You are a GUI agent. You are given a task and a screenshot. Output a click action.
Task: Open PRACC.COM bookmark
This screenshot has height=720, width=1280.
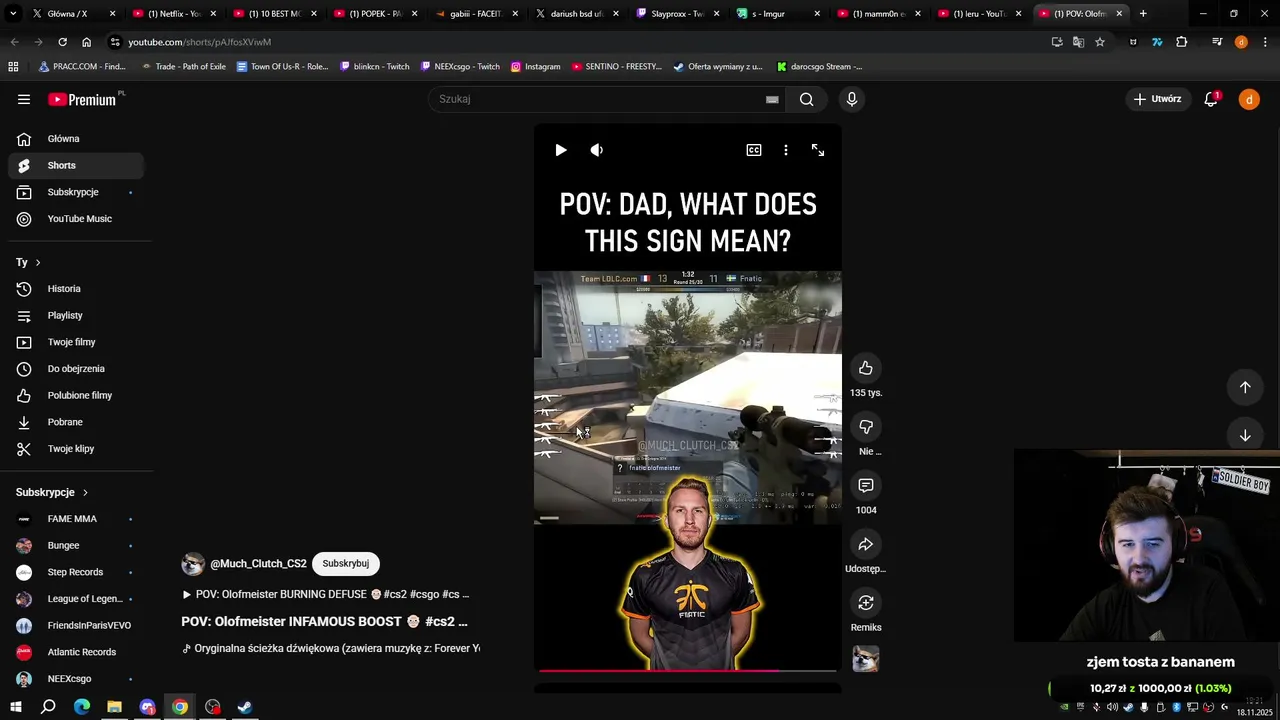pyautogui.click(x=82, y=67)
